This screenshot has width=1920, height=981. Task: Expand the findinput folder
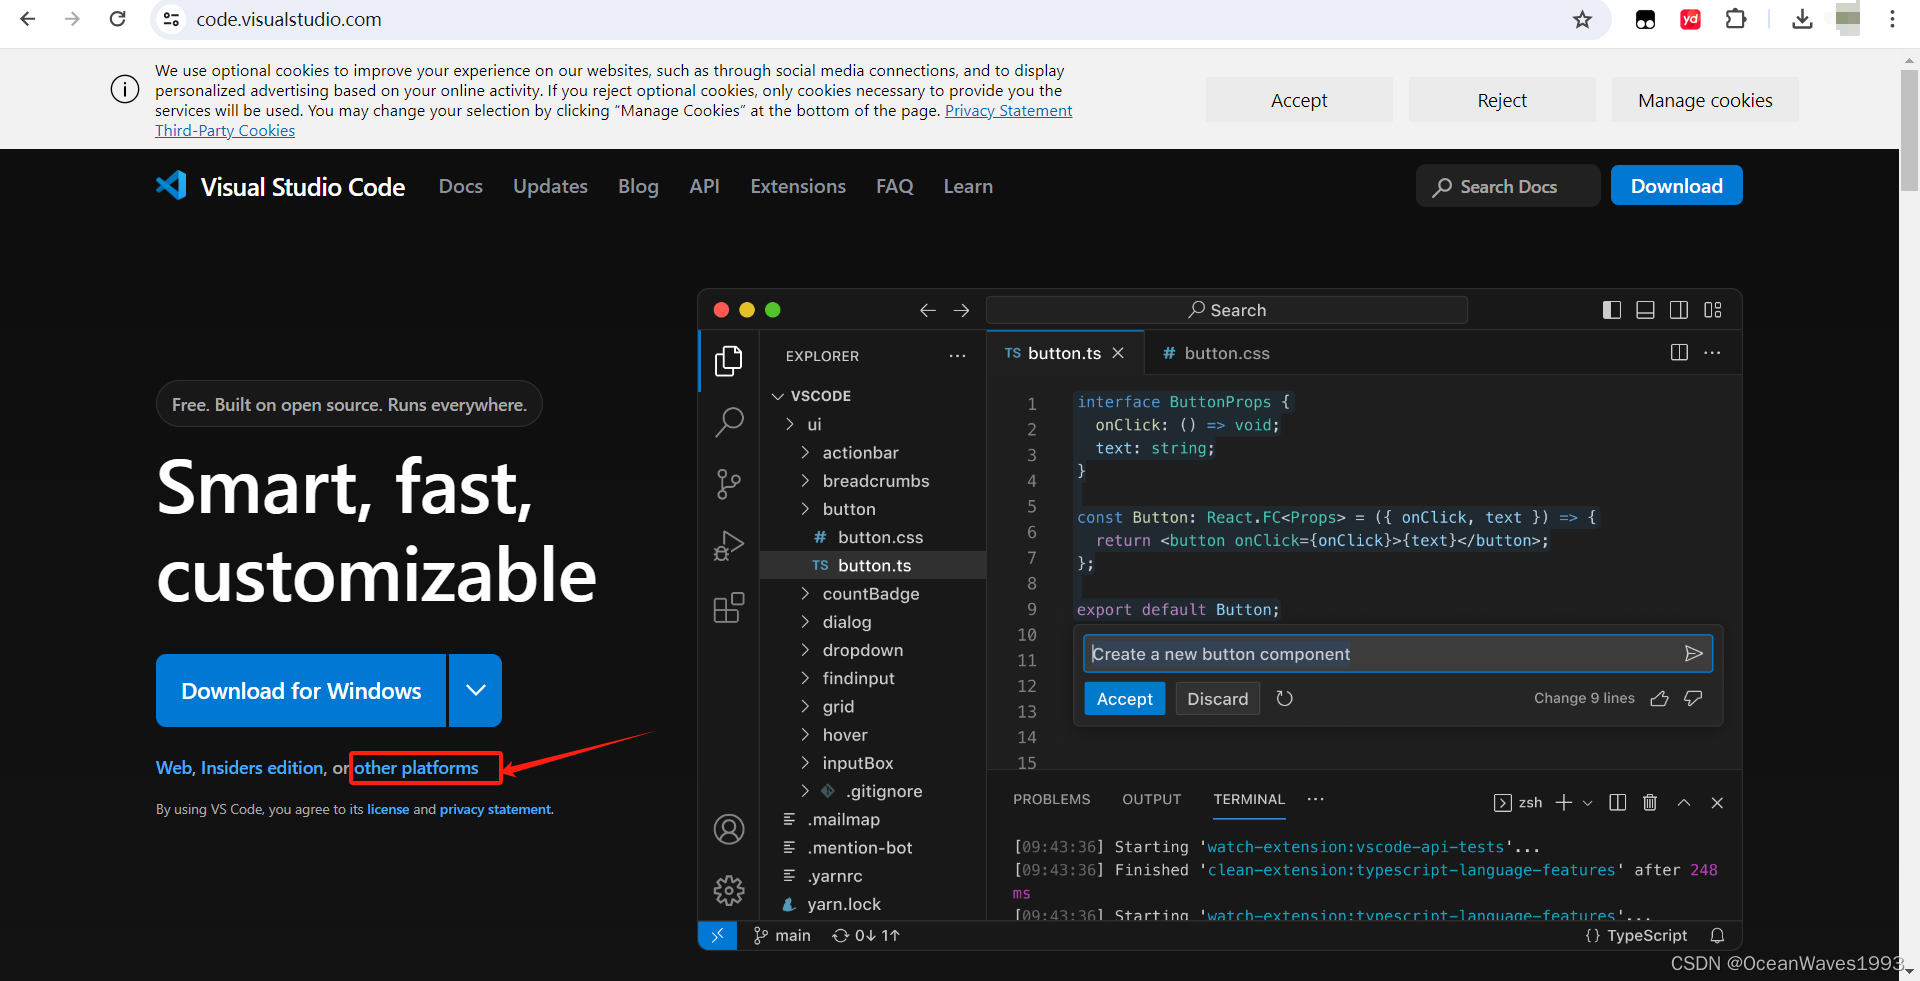click(805, 678)
